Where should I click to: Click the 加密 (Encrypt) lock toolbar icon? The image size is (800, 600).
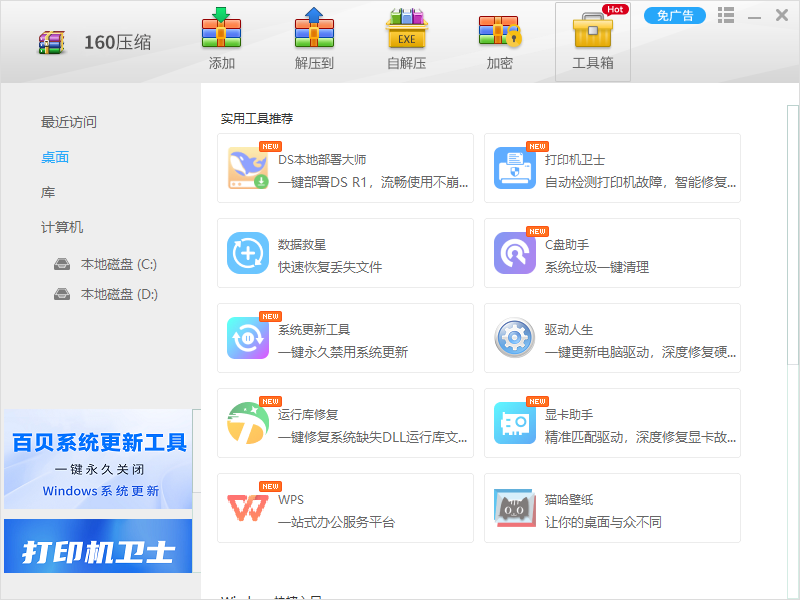499,31
